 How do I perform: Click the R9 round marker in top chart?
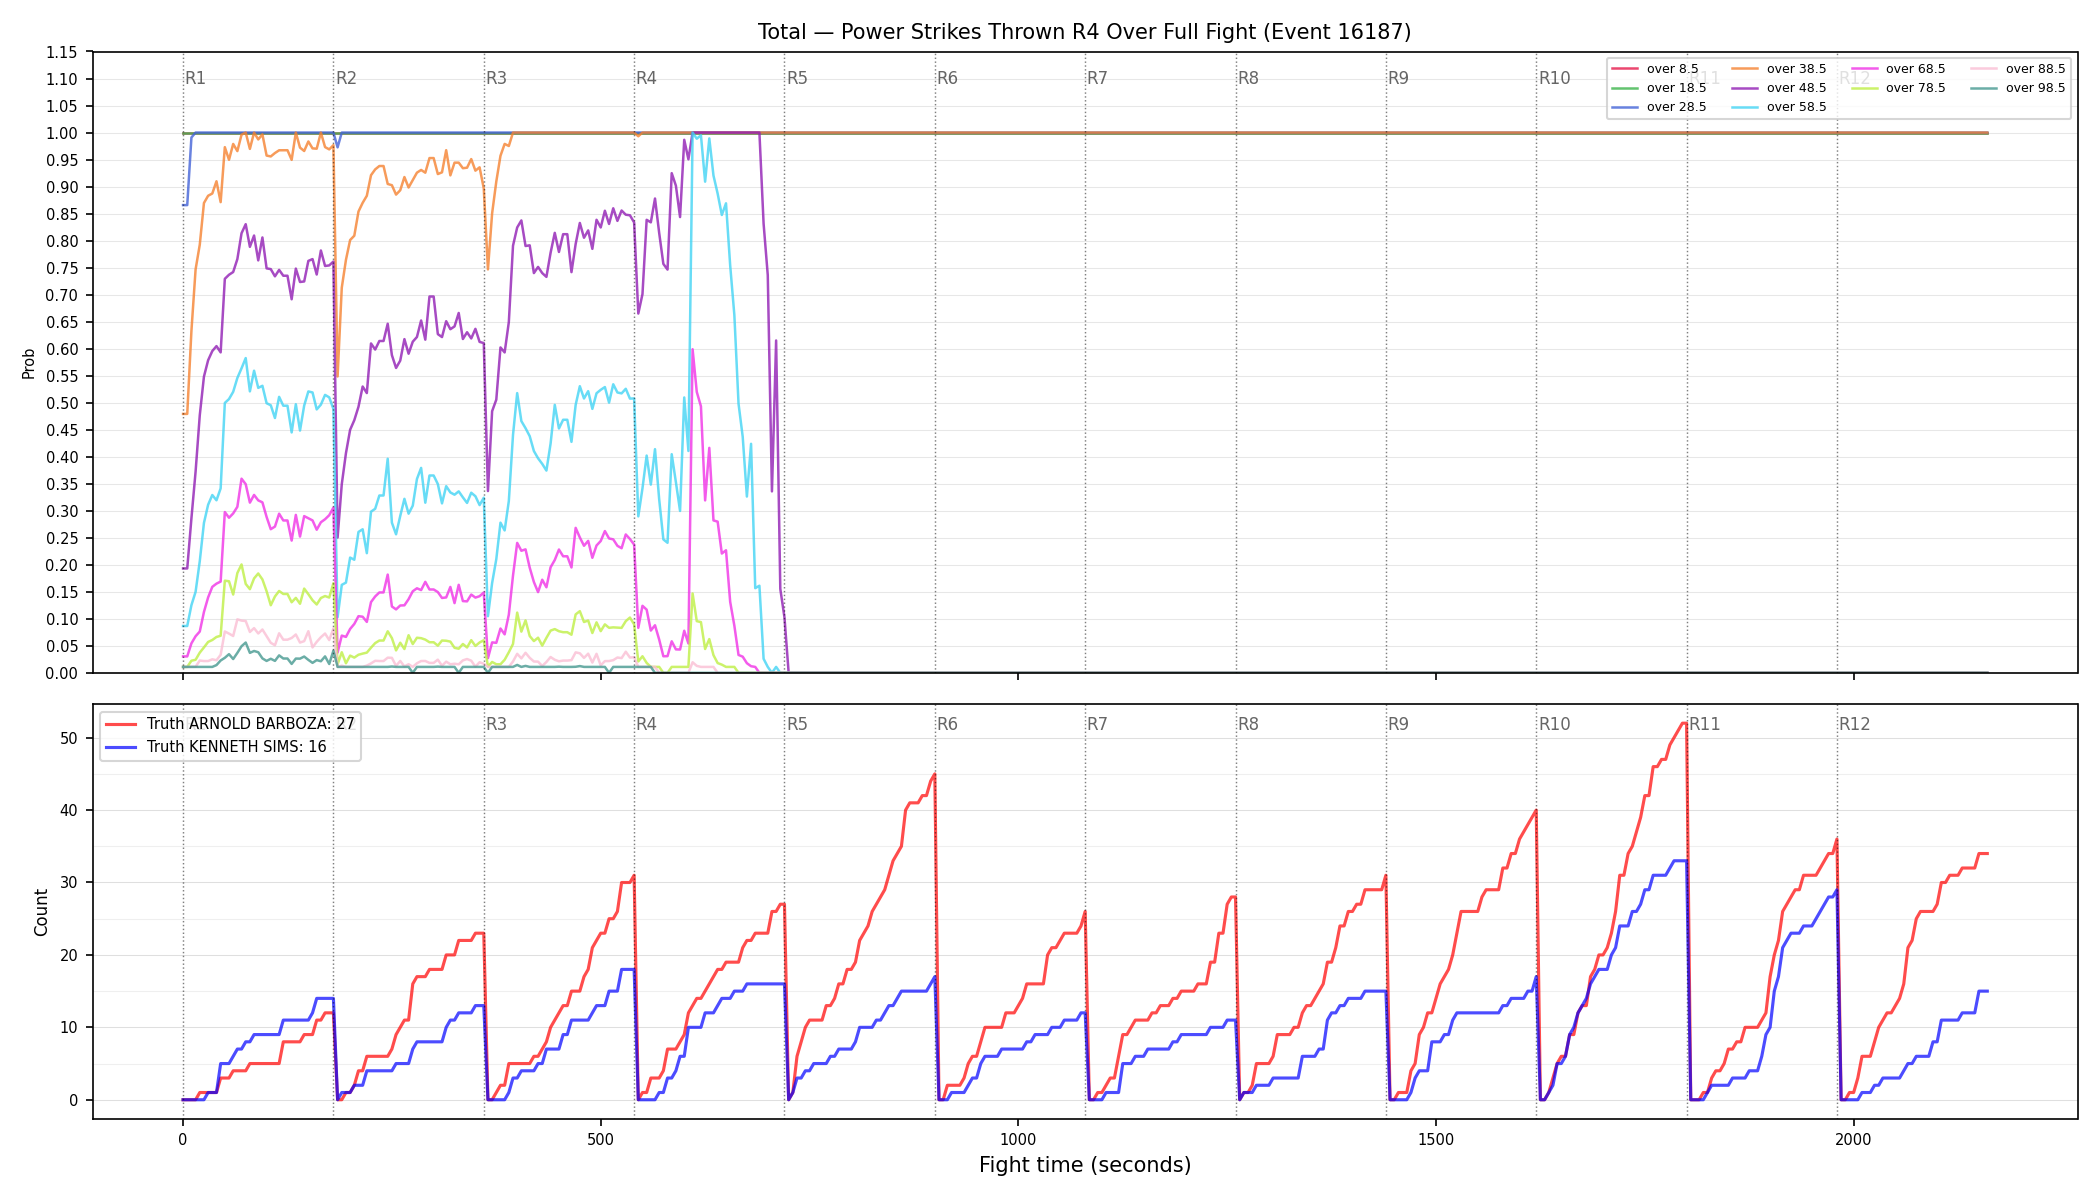(x=1398, y=78)
